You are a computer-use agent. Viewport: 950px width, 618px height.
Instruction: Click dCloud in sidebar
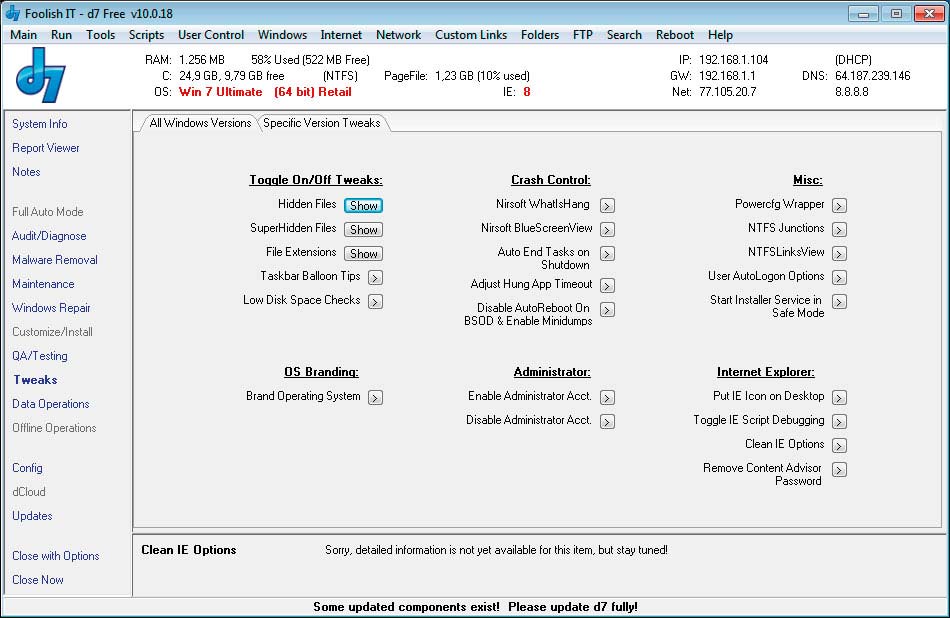click(28, 492)
